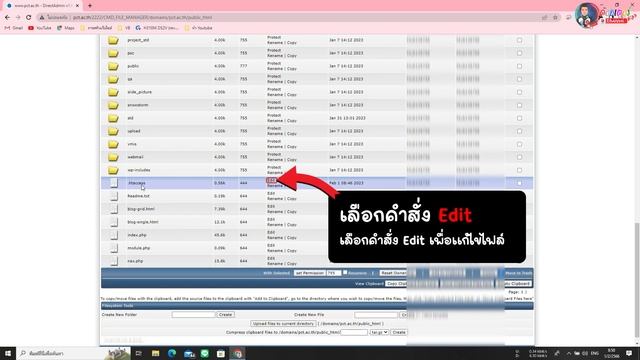Open the Gmail bookmark
The height and width of the screenshot is (360, 640).
[x=14, y=28]
